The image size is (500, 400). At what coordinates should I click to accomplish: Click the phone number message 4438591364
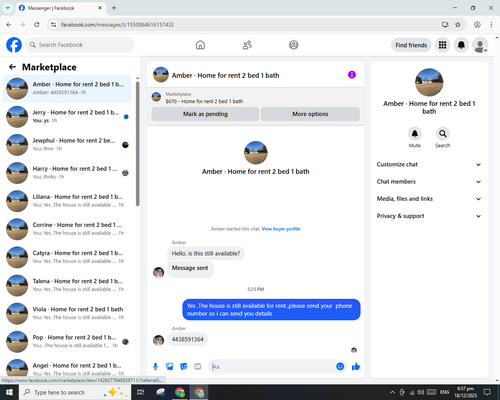coord(188,339)
